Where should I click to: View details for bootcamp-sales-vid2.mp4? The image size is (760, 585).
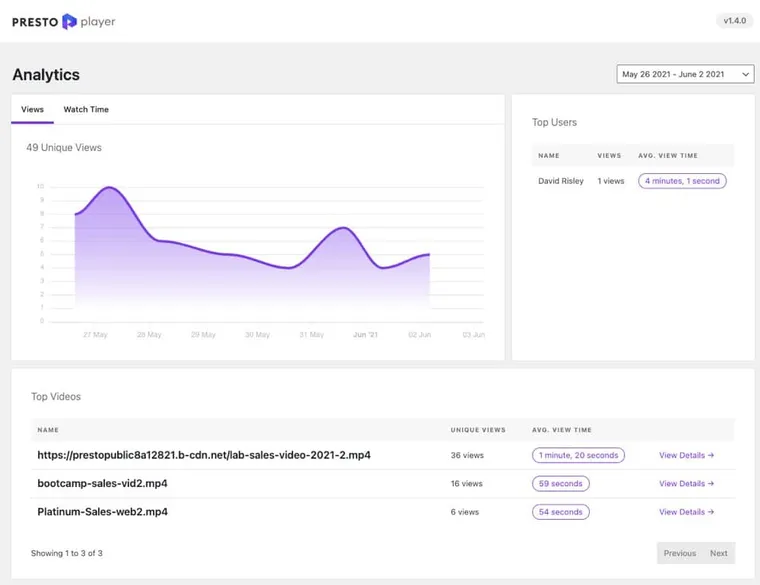(686, 483)
